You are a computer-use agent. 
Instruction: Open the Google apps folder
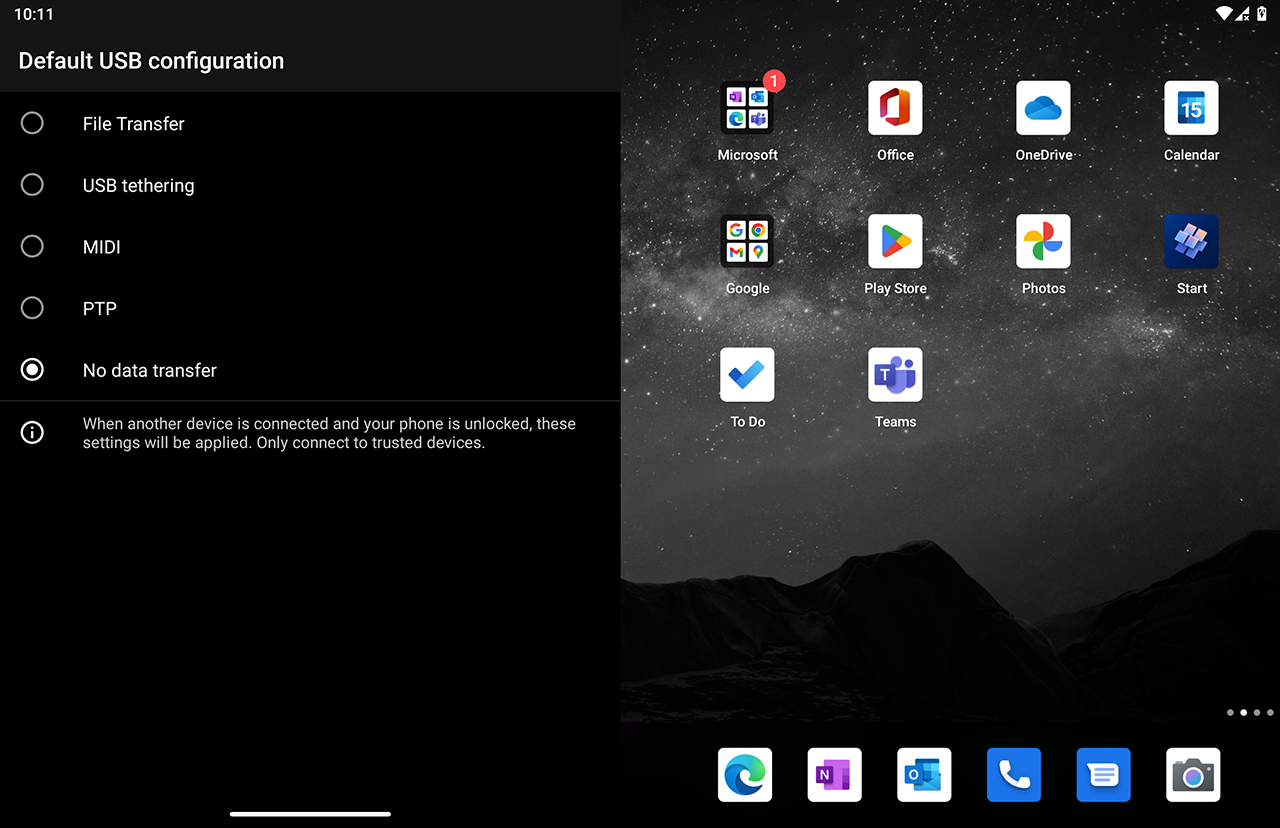[747, 241]
